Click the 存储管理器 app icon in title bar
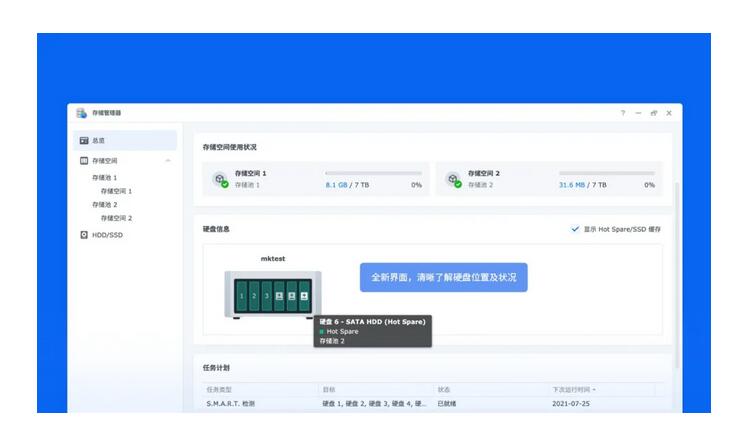The height and width of the screenshot is (434, 734). pyautogui.click(x=81, y=113)
